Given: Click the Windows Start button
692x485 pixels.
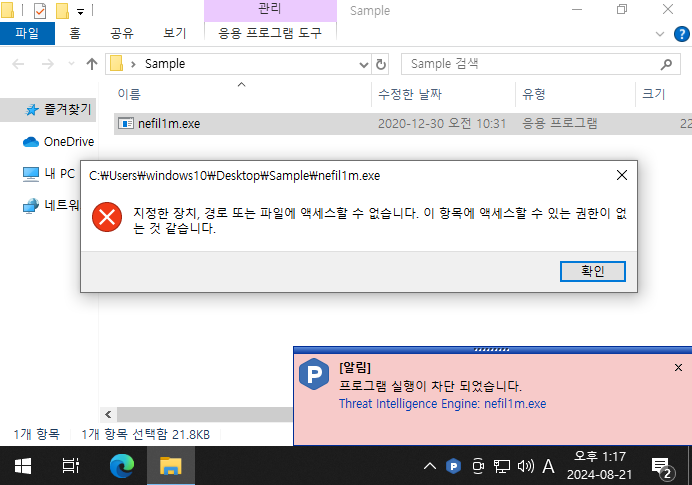Looking at the screenshot, I should 22,465.
